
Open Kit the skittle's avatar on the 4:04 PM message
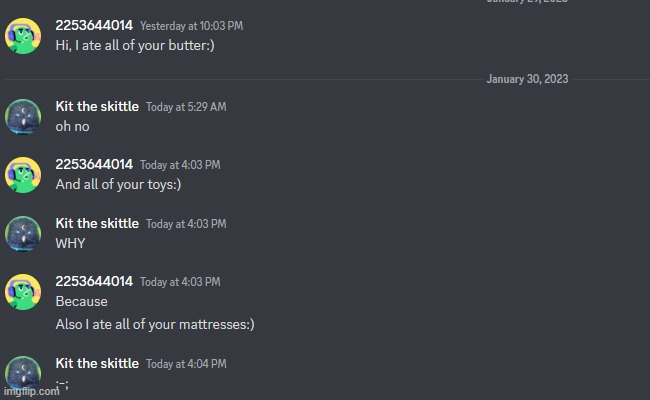[23, 372]
